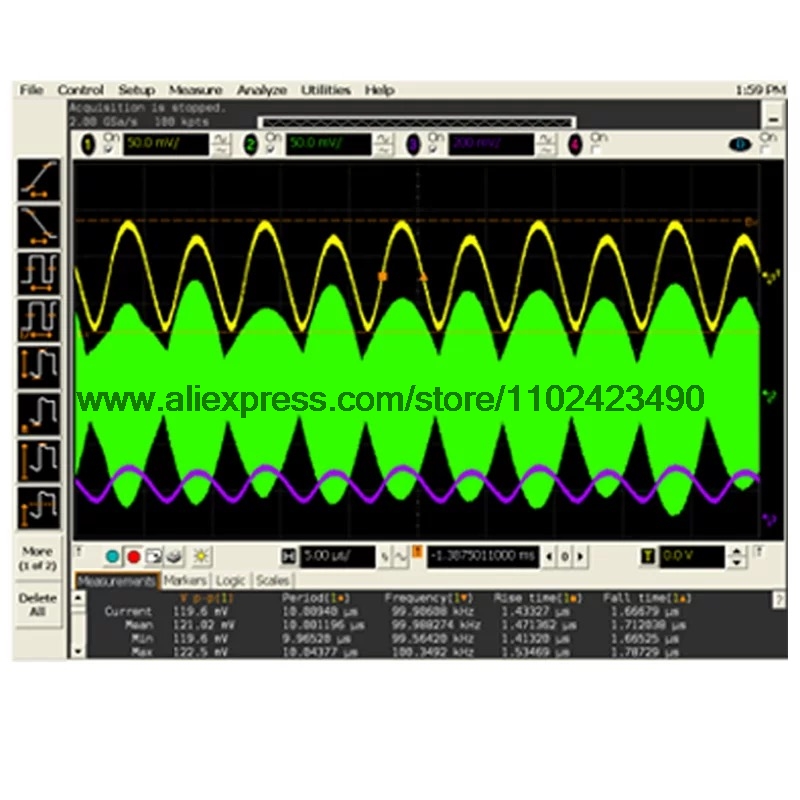Image resolution: width=800 pixels, height=800 pixels.
Task: Click the red Stop acquisition button
Action: (x=134, y=557)
